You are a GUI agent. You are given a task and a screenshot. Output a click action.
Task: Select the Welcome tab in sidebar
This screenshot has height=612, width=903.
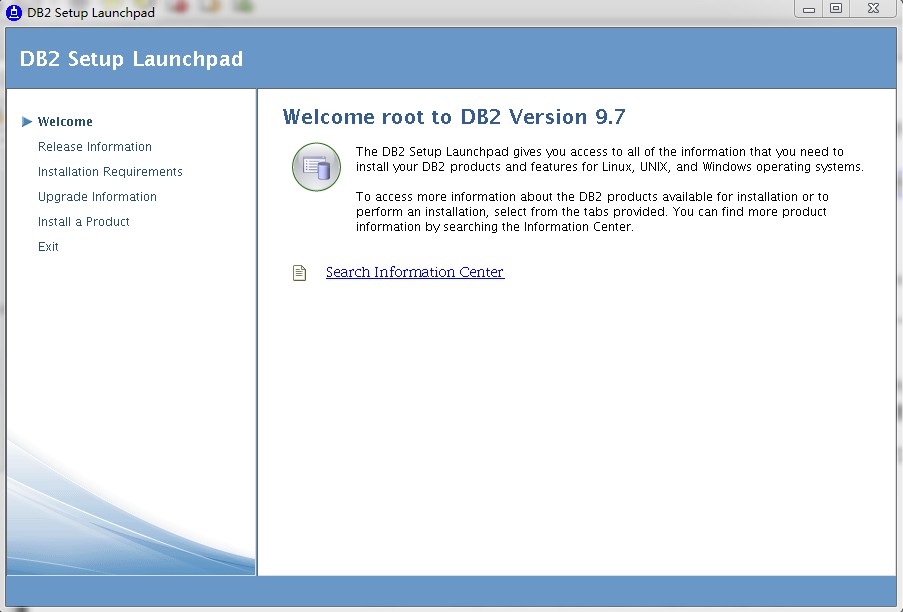click(x=65, y=121)
